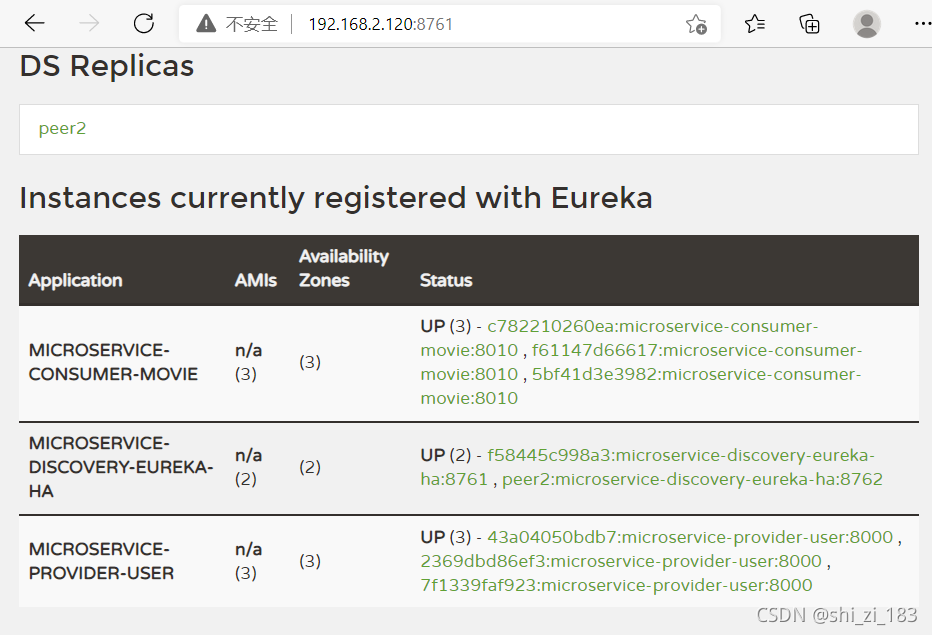Add this page to favorites star icon
Screen dimensions: 932x635
tap(696, 24)
